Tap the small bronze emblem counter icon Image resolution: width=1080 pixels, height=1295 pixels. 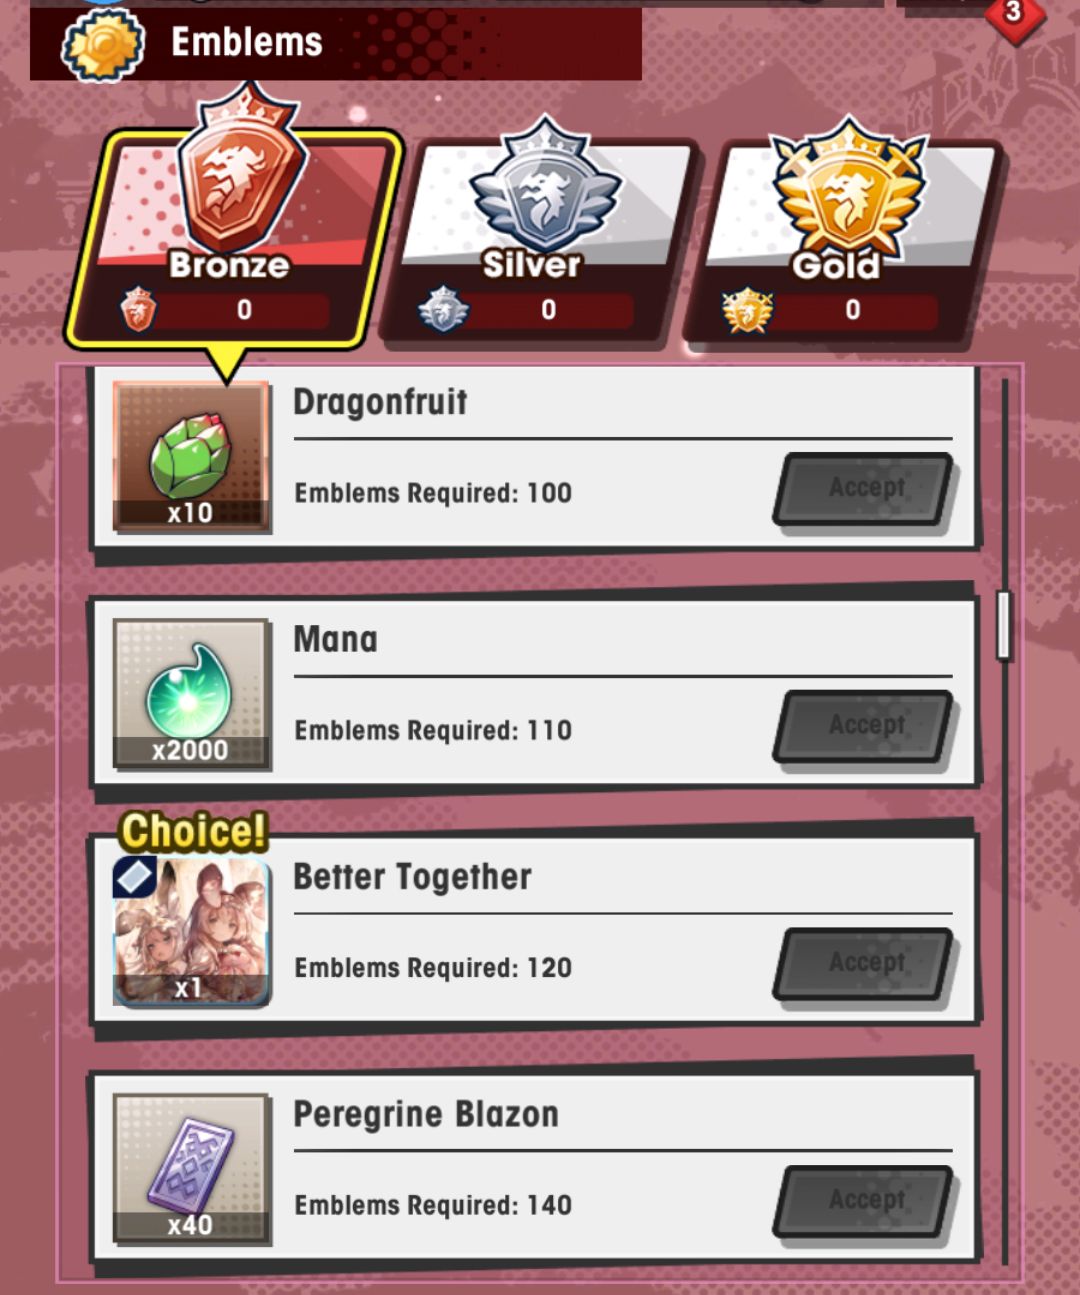tap(138, 310)
